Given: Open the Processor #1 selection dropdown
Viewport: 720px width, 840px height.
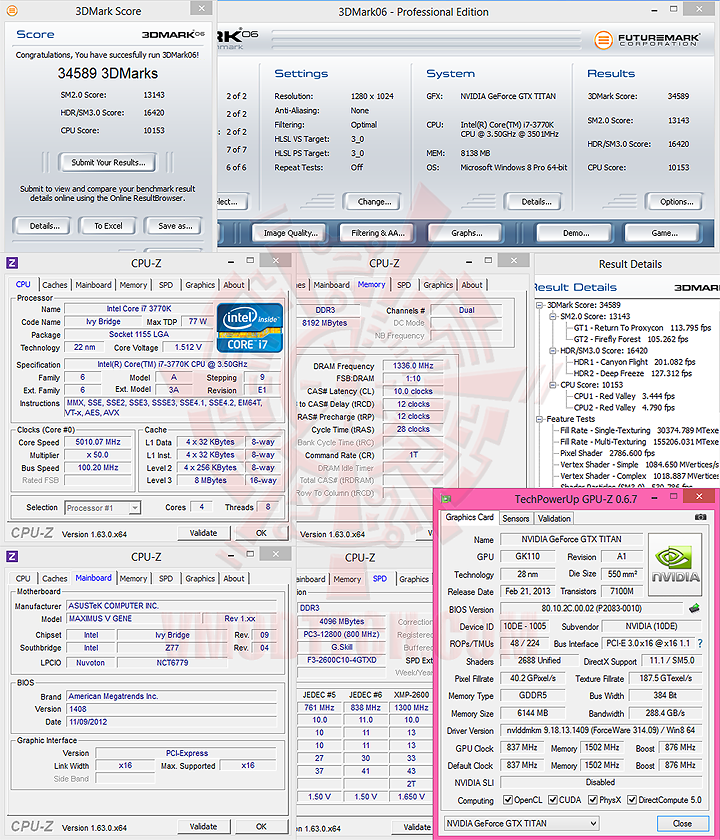Looking at the screenshot, I should [x=103, y=507].
